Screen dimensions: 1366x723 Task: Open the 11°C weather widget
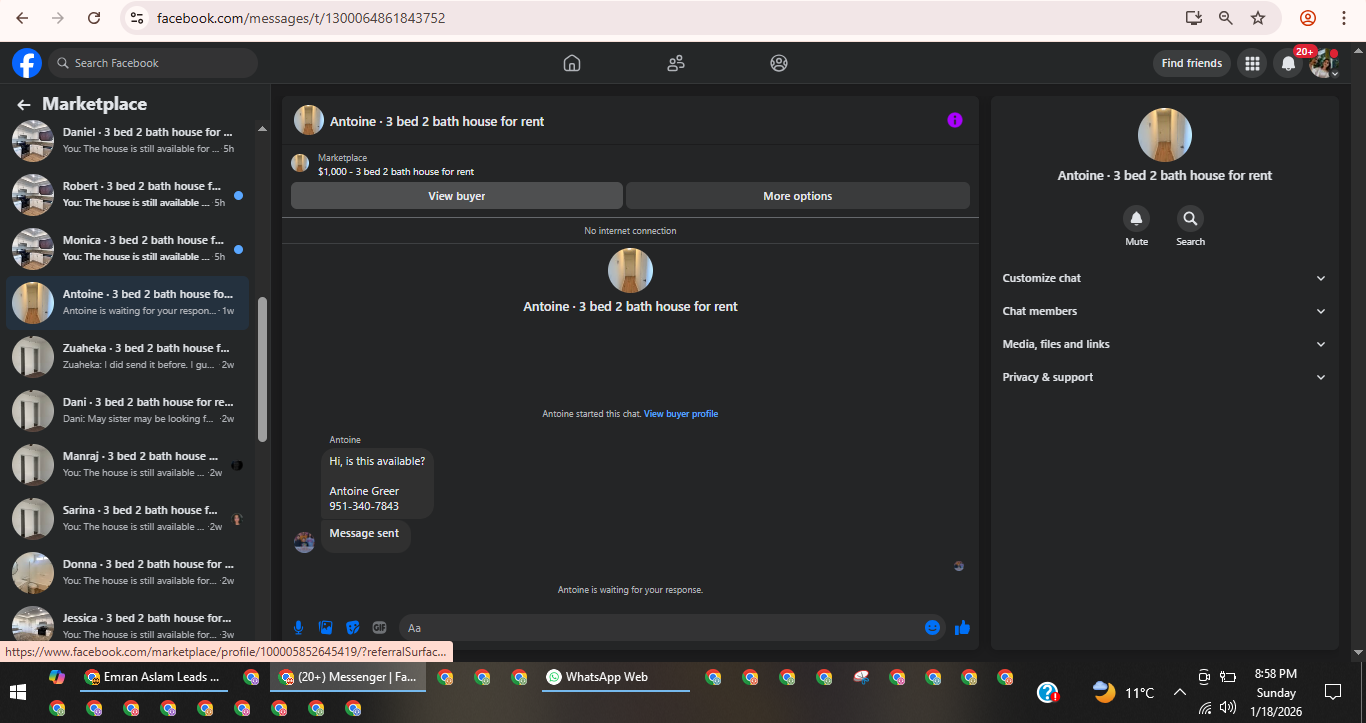[1124, 692]
